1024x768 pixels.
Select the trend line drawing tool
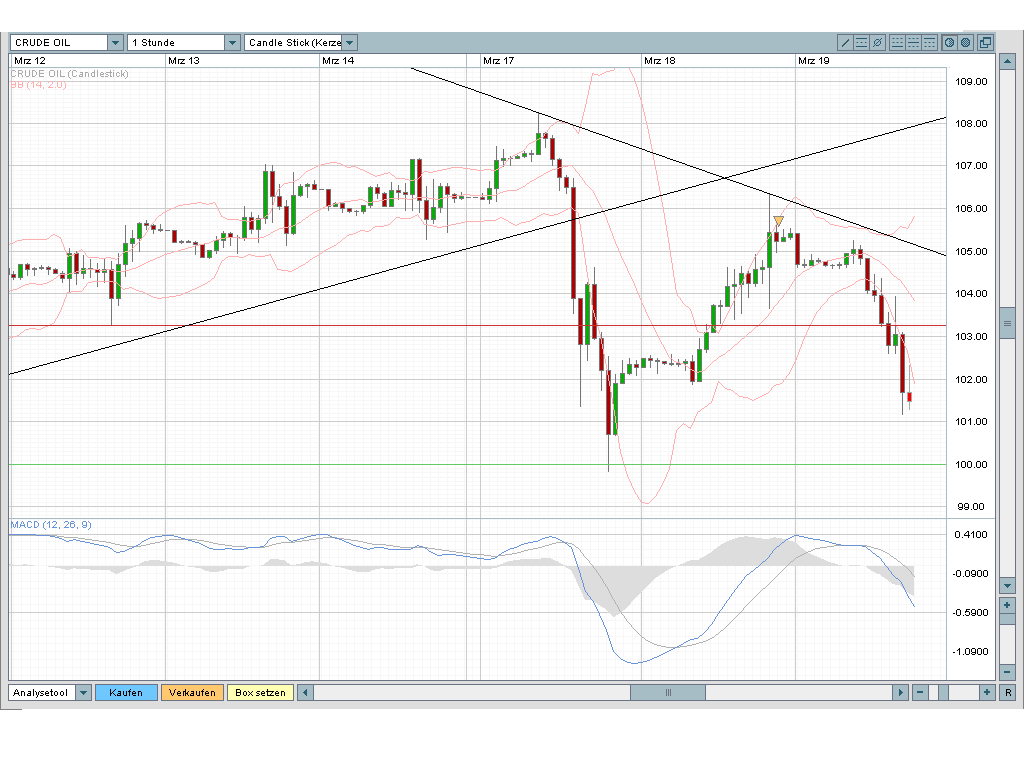tap(845, 42)
